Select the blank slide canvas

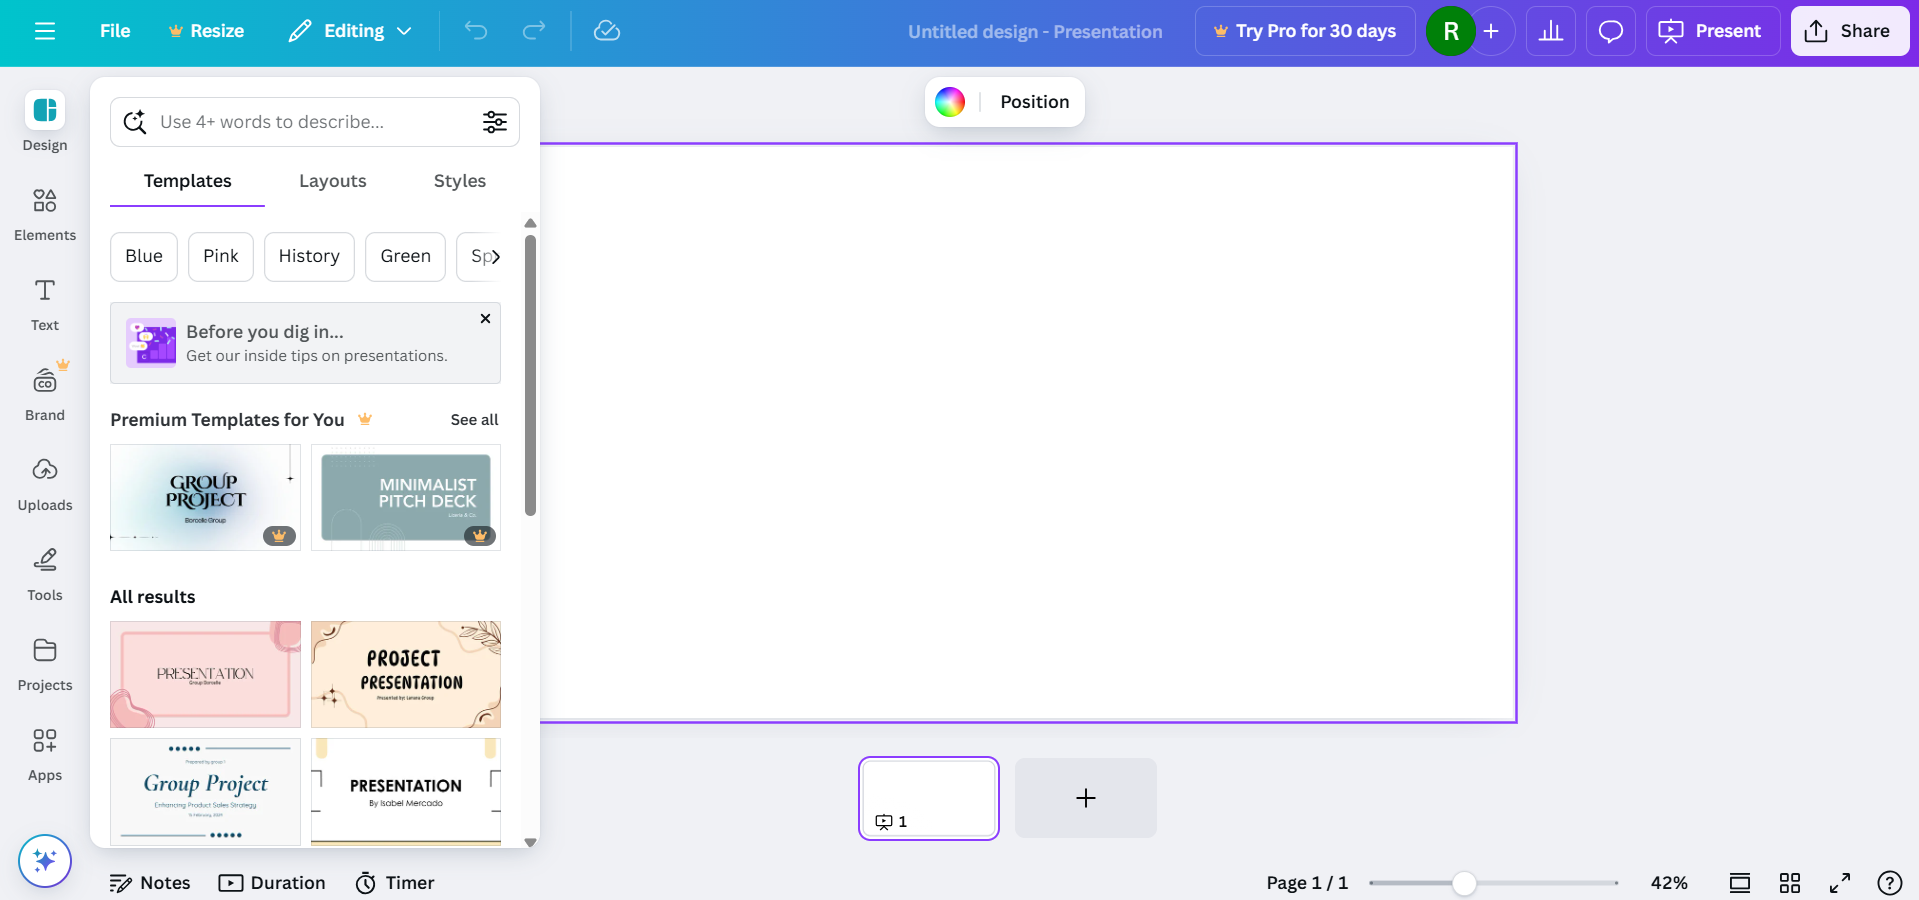click(1028, 433)
